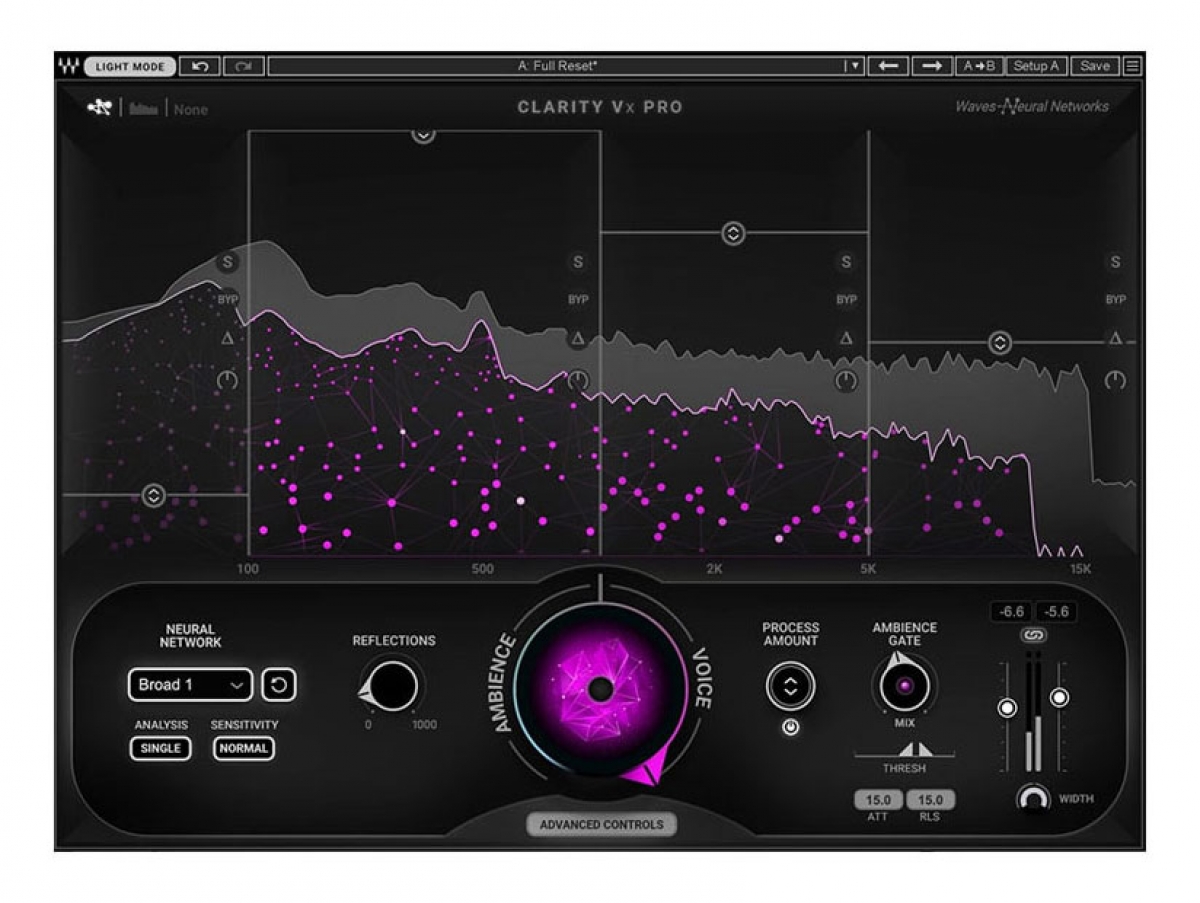
Task: Click the 100 frequency label
Action: click(248, 569)
